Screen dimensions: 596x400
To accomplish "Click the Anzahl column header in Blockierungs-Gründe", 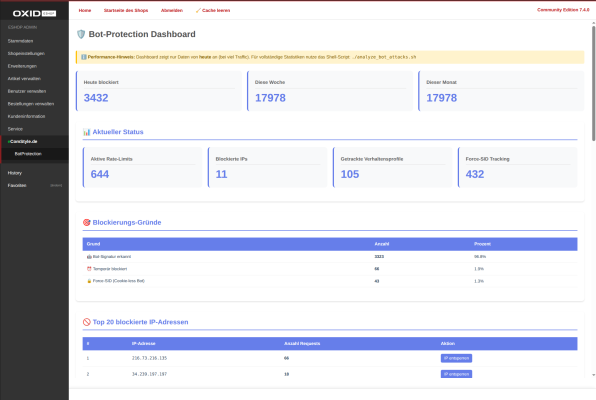I will point(382,244).
